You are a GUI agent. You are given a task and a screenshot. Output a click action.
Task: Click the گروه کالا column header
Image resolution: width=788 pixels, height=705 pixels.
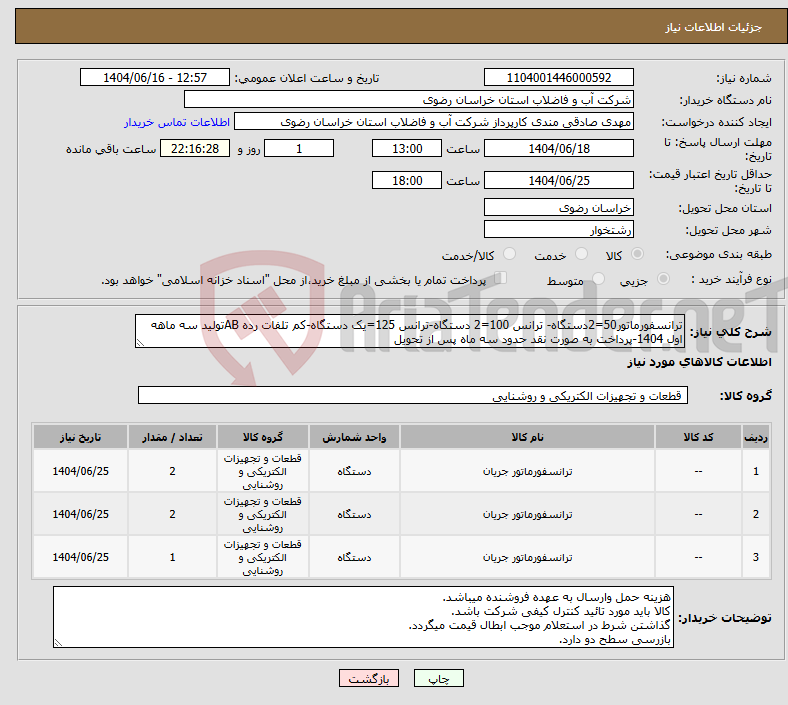(263, 437)
